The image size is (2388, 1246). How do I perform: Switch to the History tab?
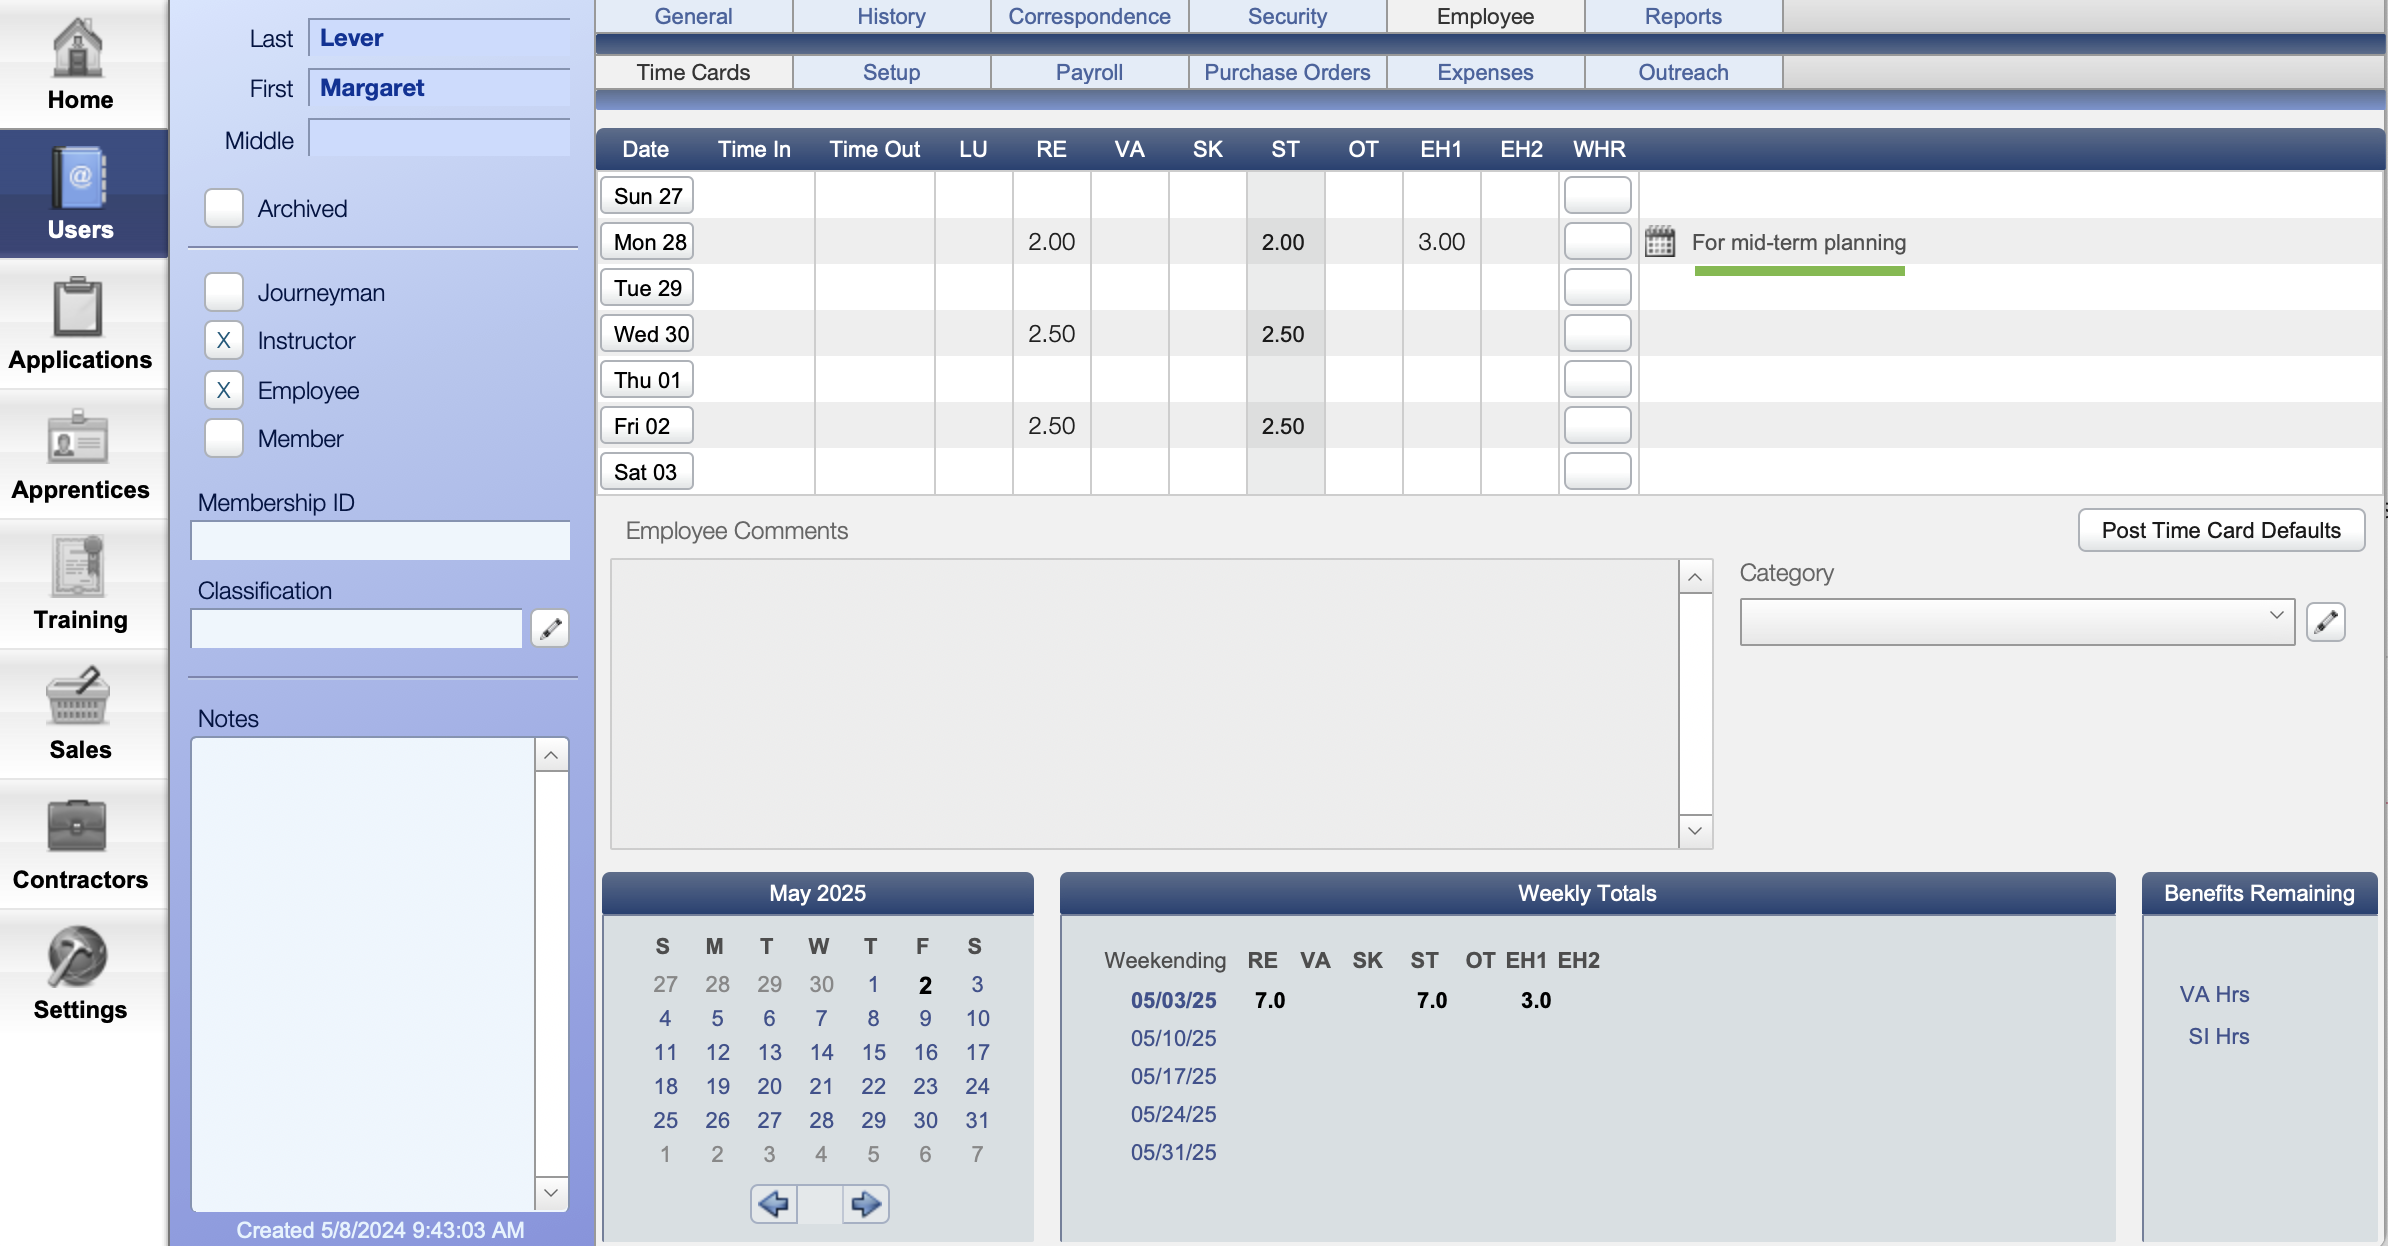point(892,16)
